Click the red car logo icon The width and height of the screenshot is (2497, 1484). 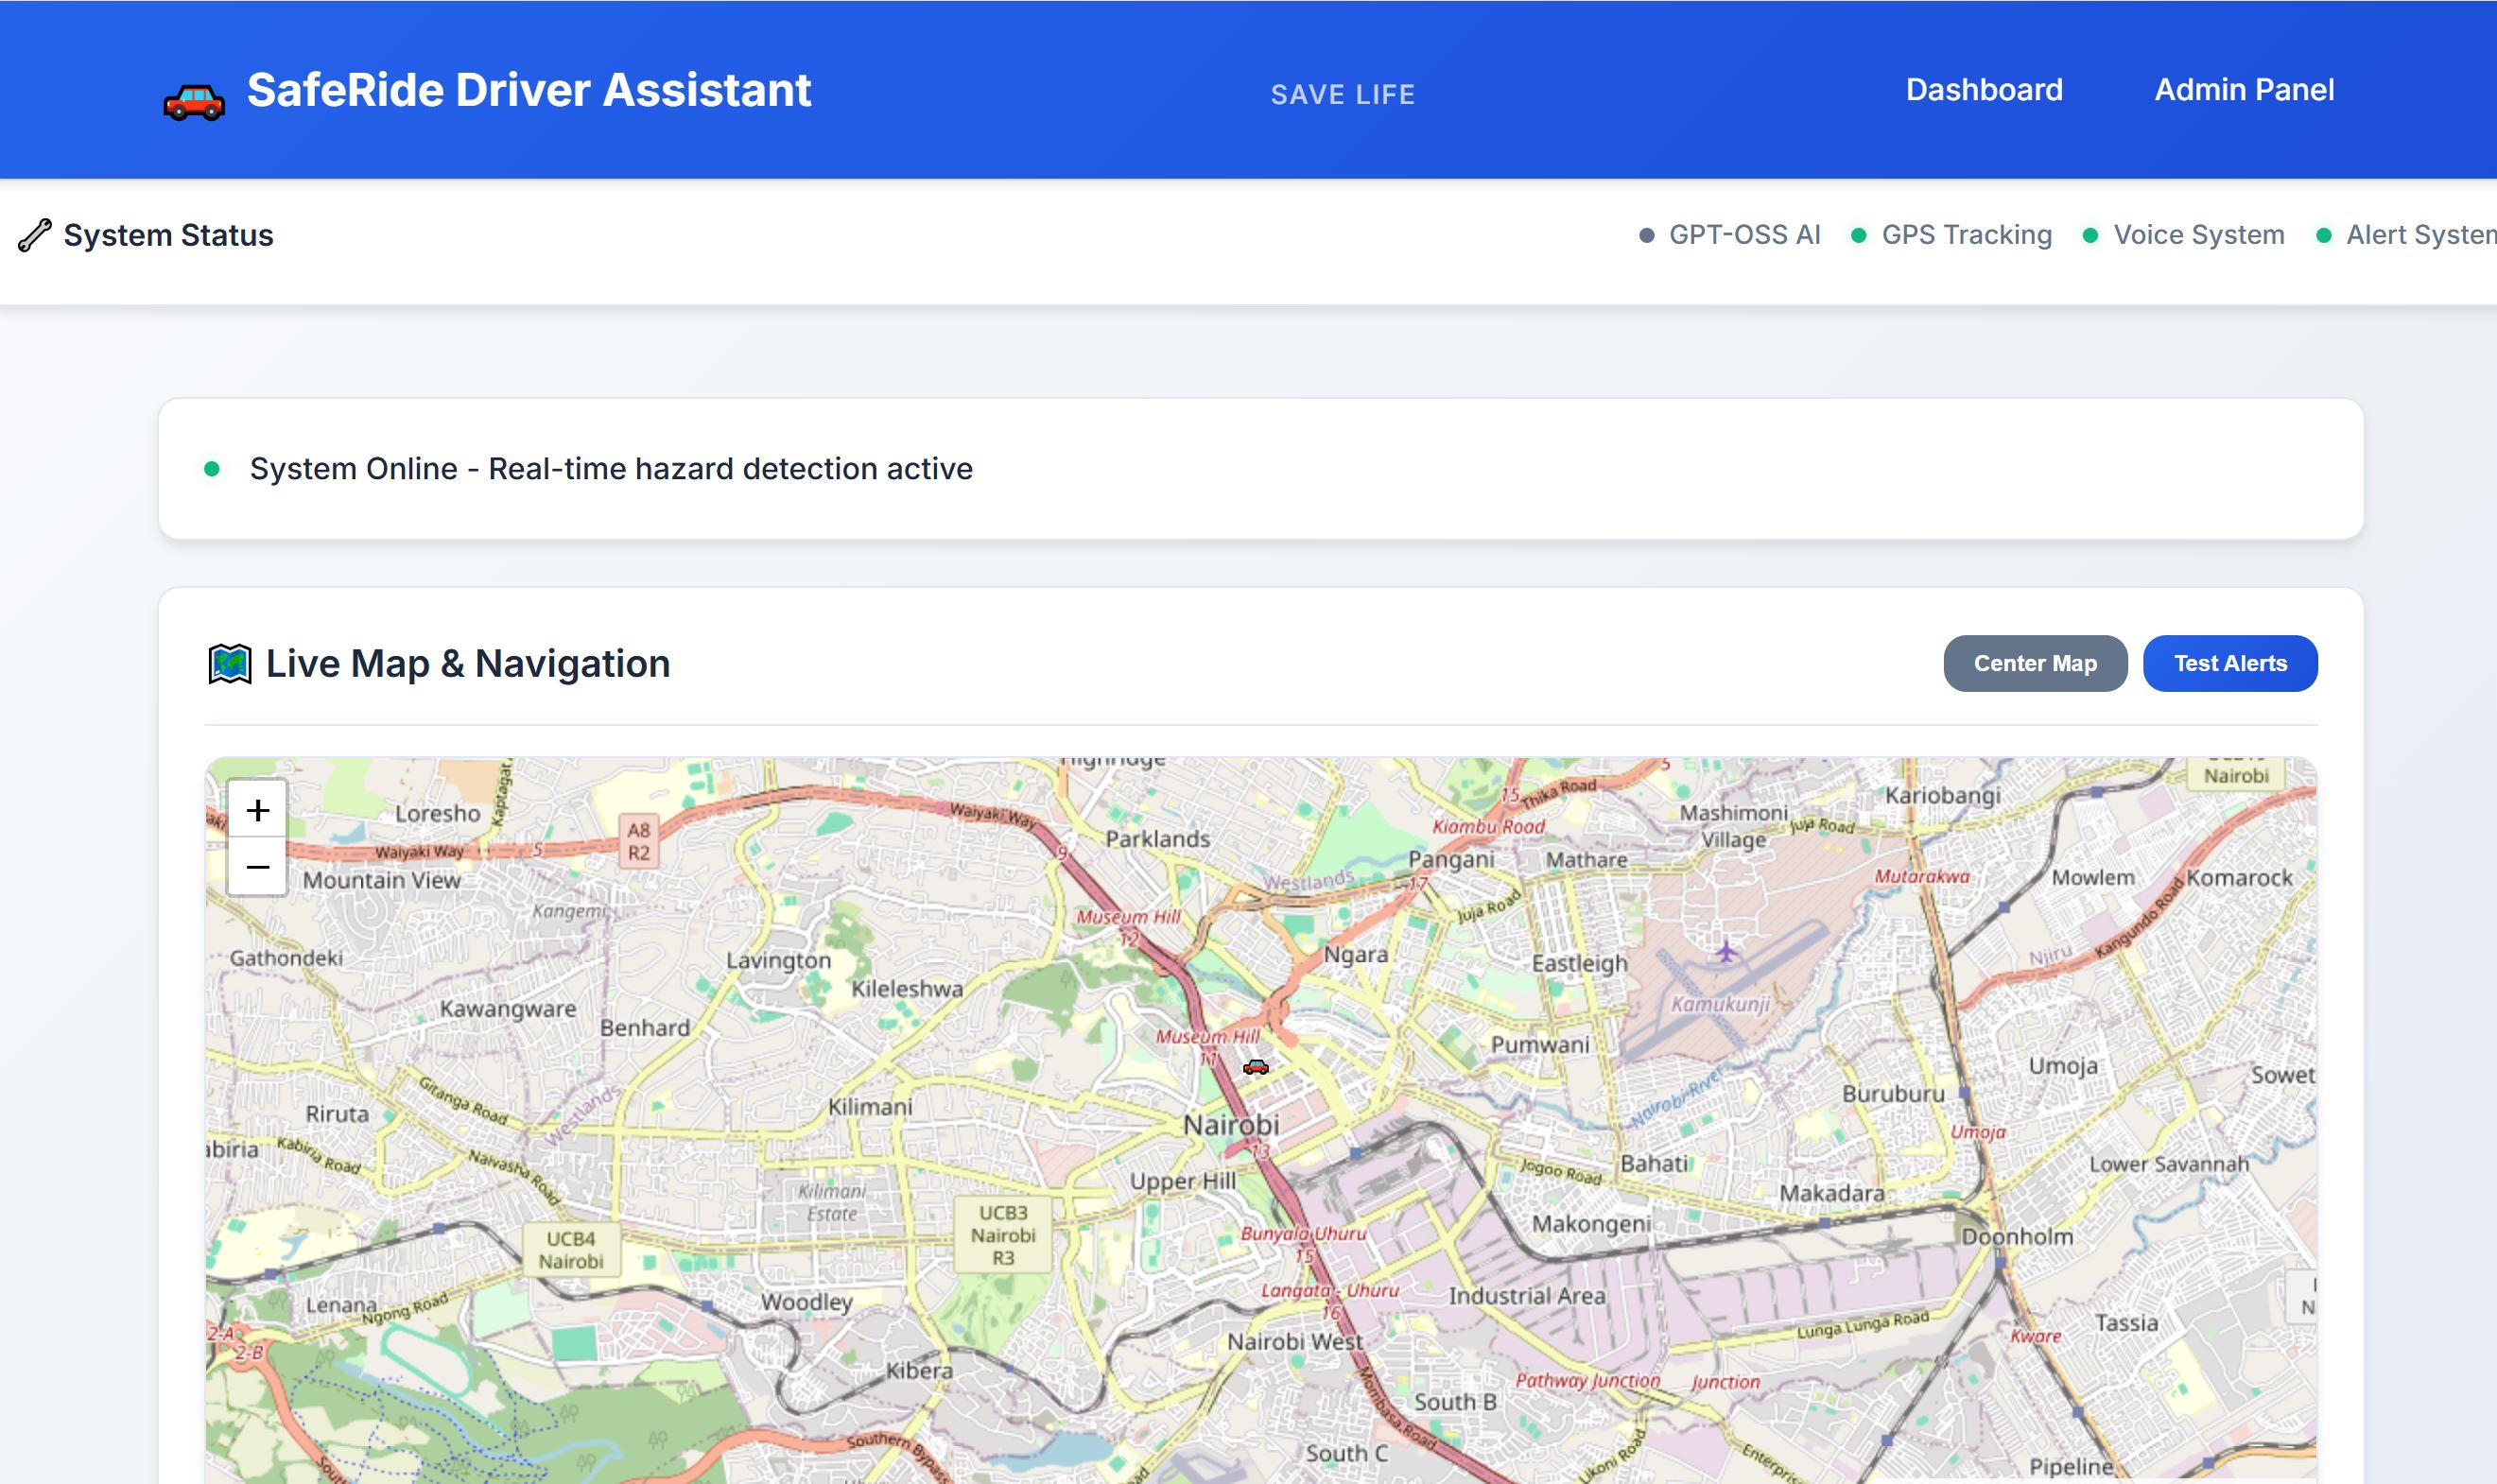[x=194, y=101]
